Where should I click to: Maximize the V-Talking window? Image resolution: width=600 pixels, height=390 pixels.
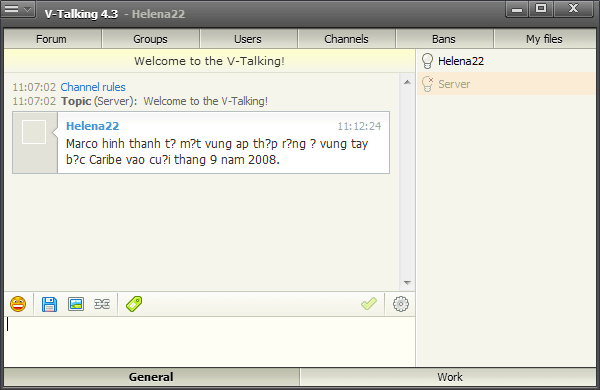click(541, 9)
